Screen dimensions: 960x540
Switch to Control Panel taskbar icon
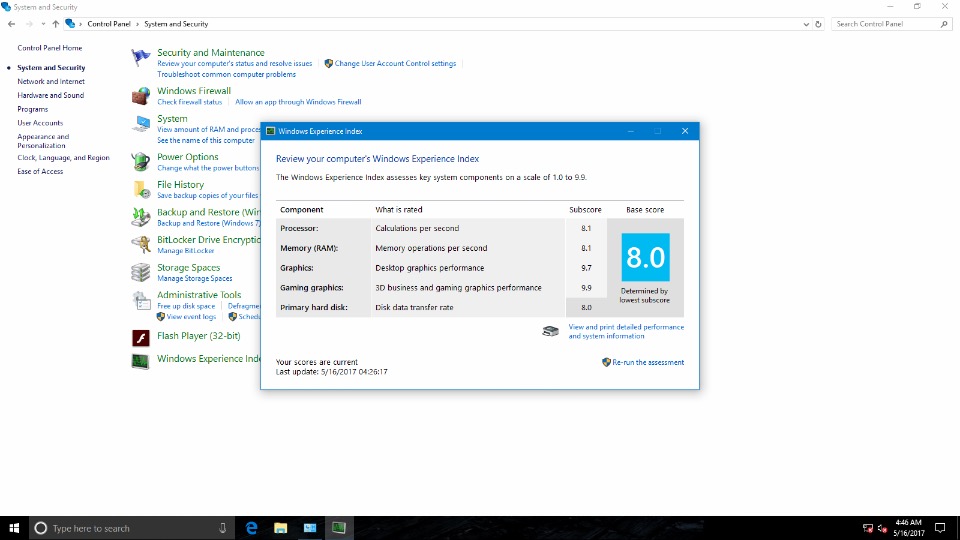point(310,528)
